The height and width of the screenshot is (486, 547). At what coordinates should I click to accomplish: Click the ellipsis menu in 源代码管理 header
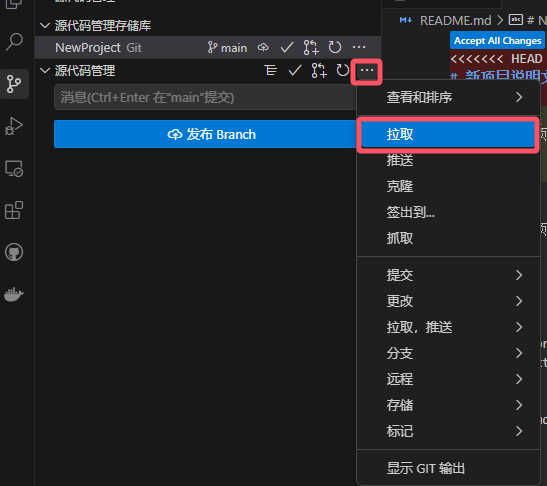click(x=367, y=70)
